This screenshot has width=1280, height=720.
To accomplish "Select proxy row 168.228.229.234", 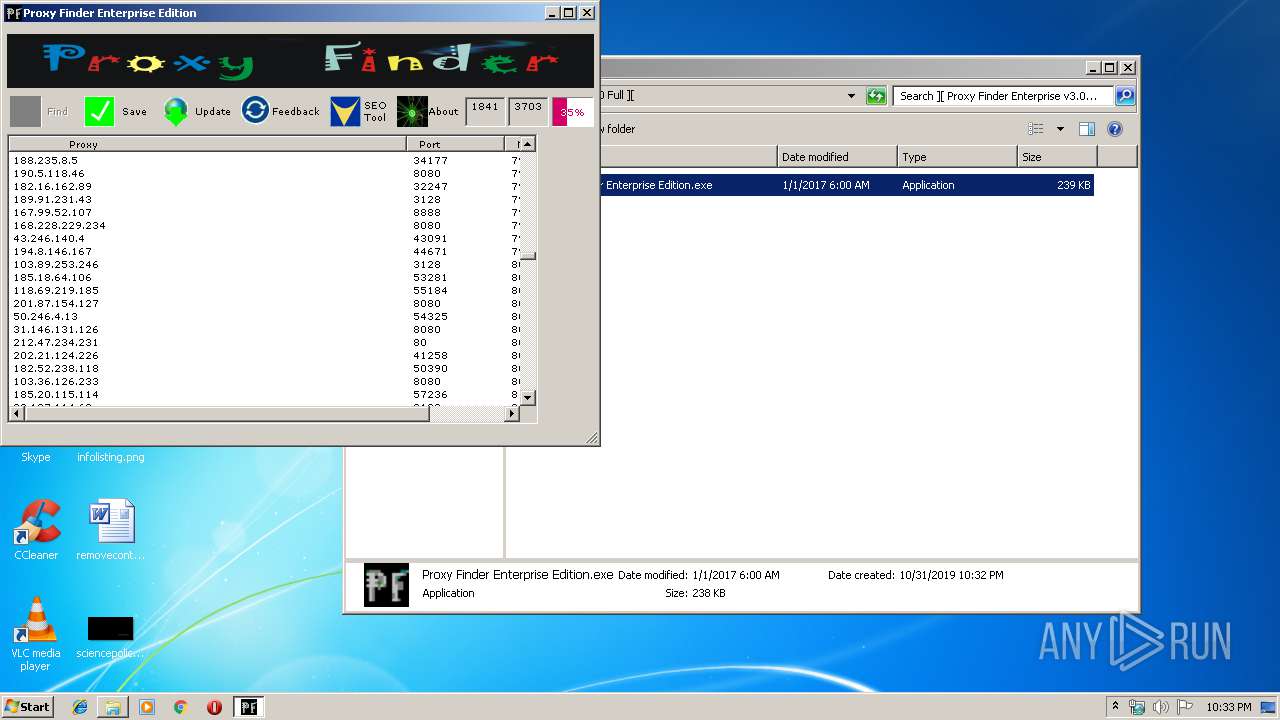I will point(264,225).
